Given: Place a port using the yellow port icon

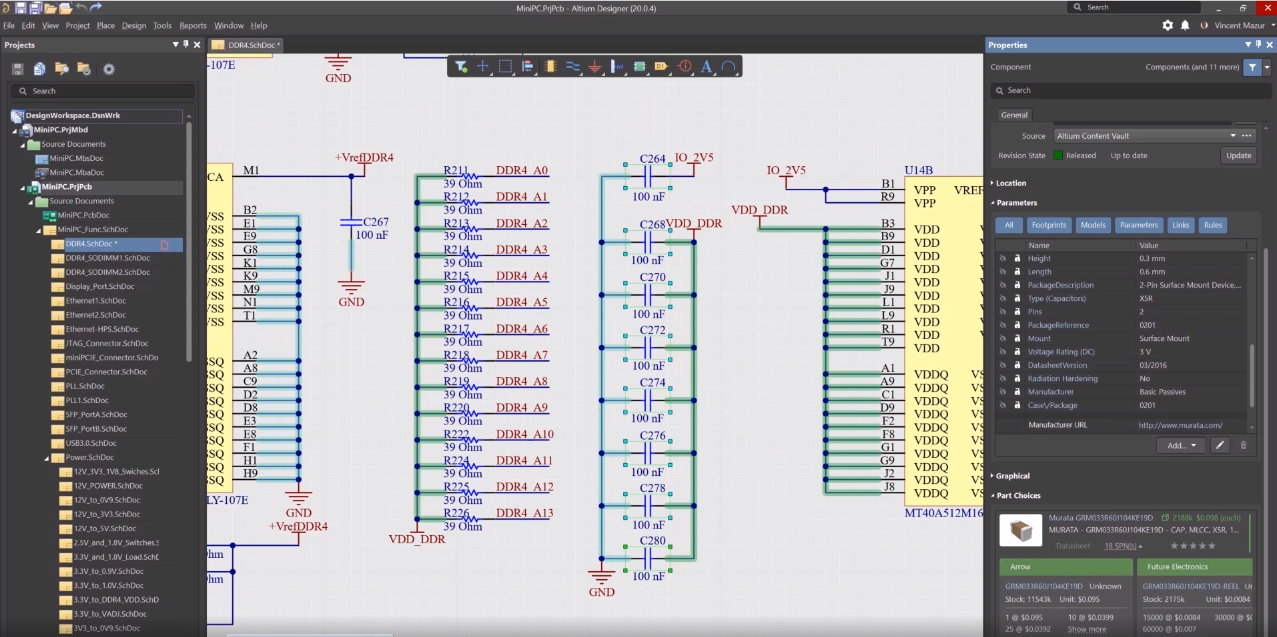Looking at the screenshot, I should tap(661, 67).
